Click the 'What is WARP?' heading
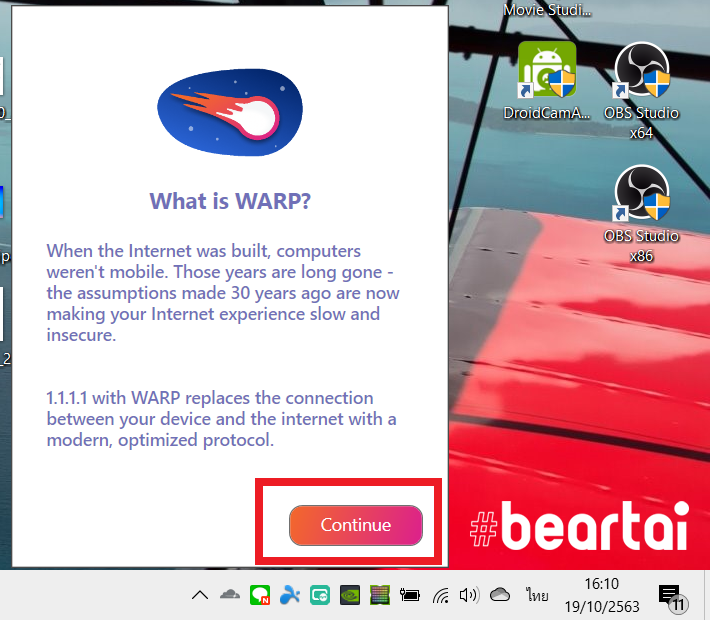The image size is (710, 620). point(230,201)
